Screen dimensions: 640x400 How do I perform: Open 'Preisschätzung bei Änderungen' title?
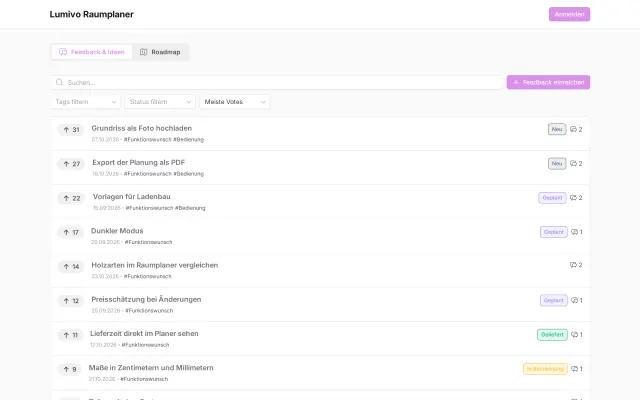coord(146,300)
